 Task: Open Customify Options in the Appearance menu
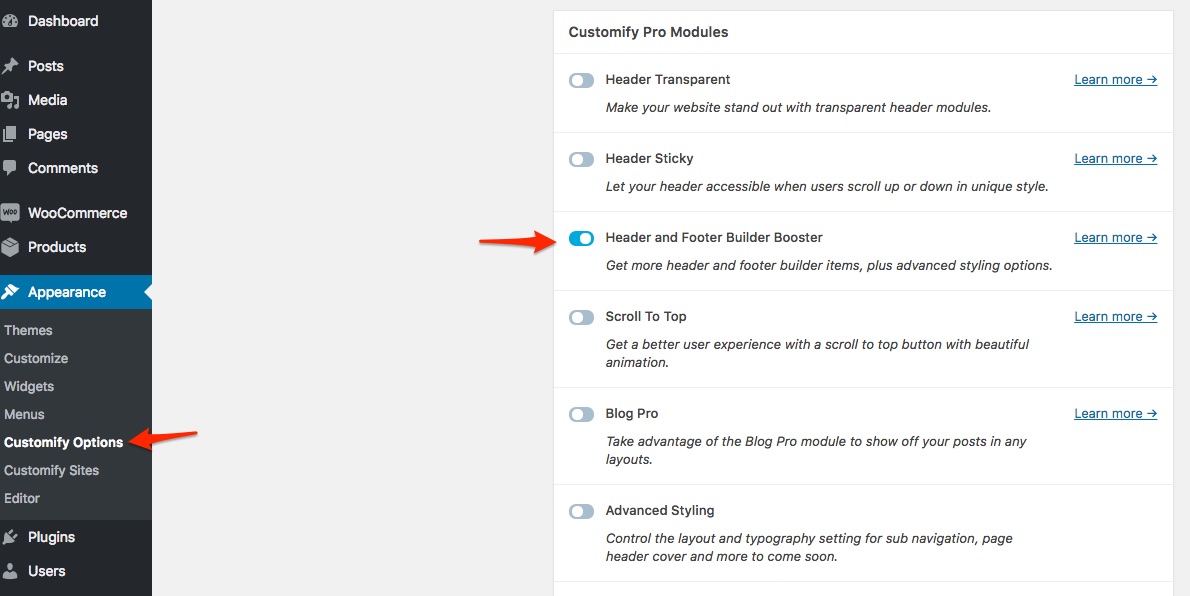pyautogui.click(x=64, y=442)
